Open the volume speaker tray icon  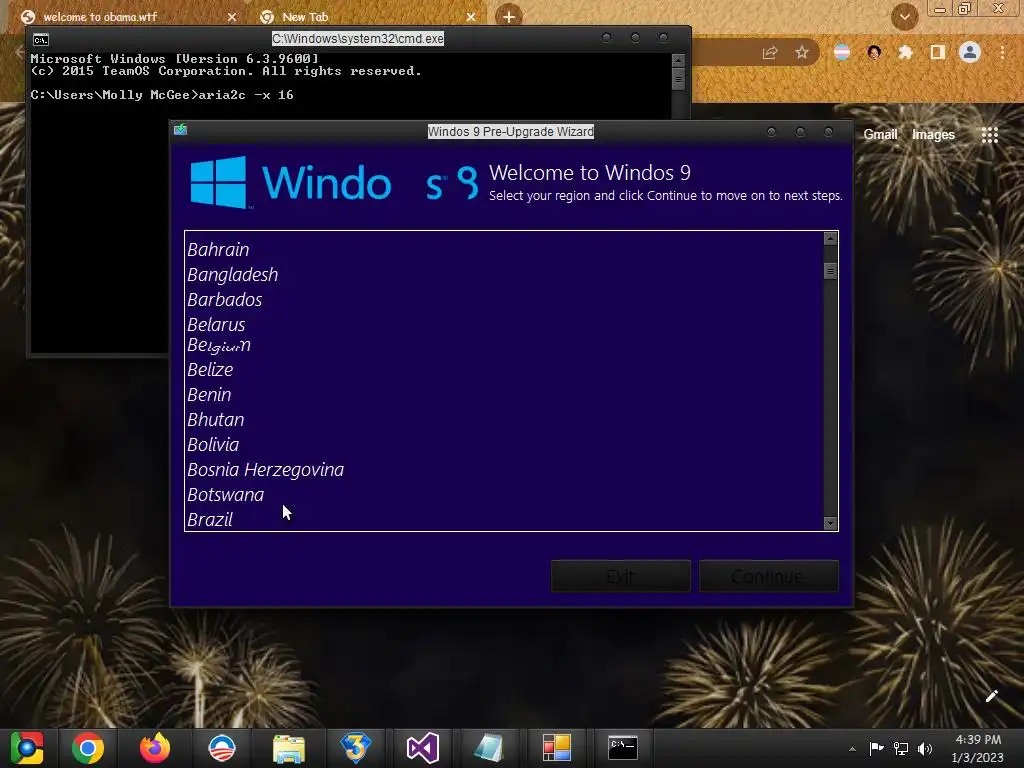925,748
